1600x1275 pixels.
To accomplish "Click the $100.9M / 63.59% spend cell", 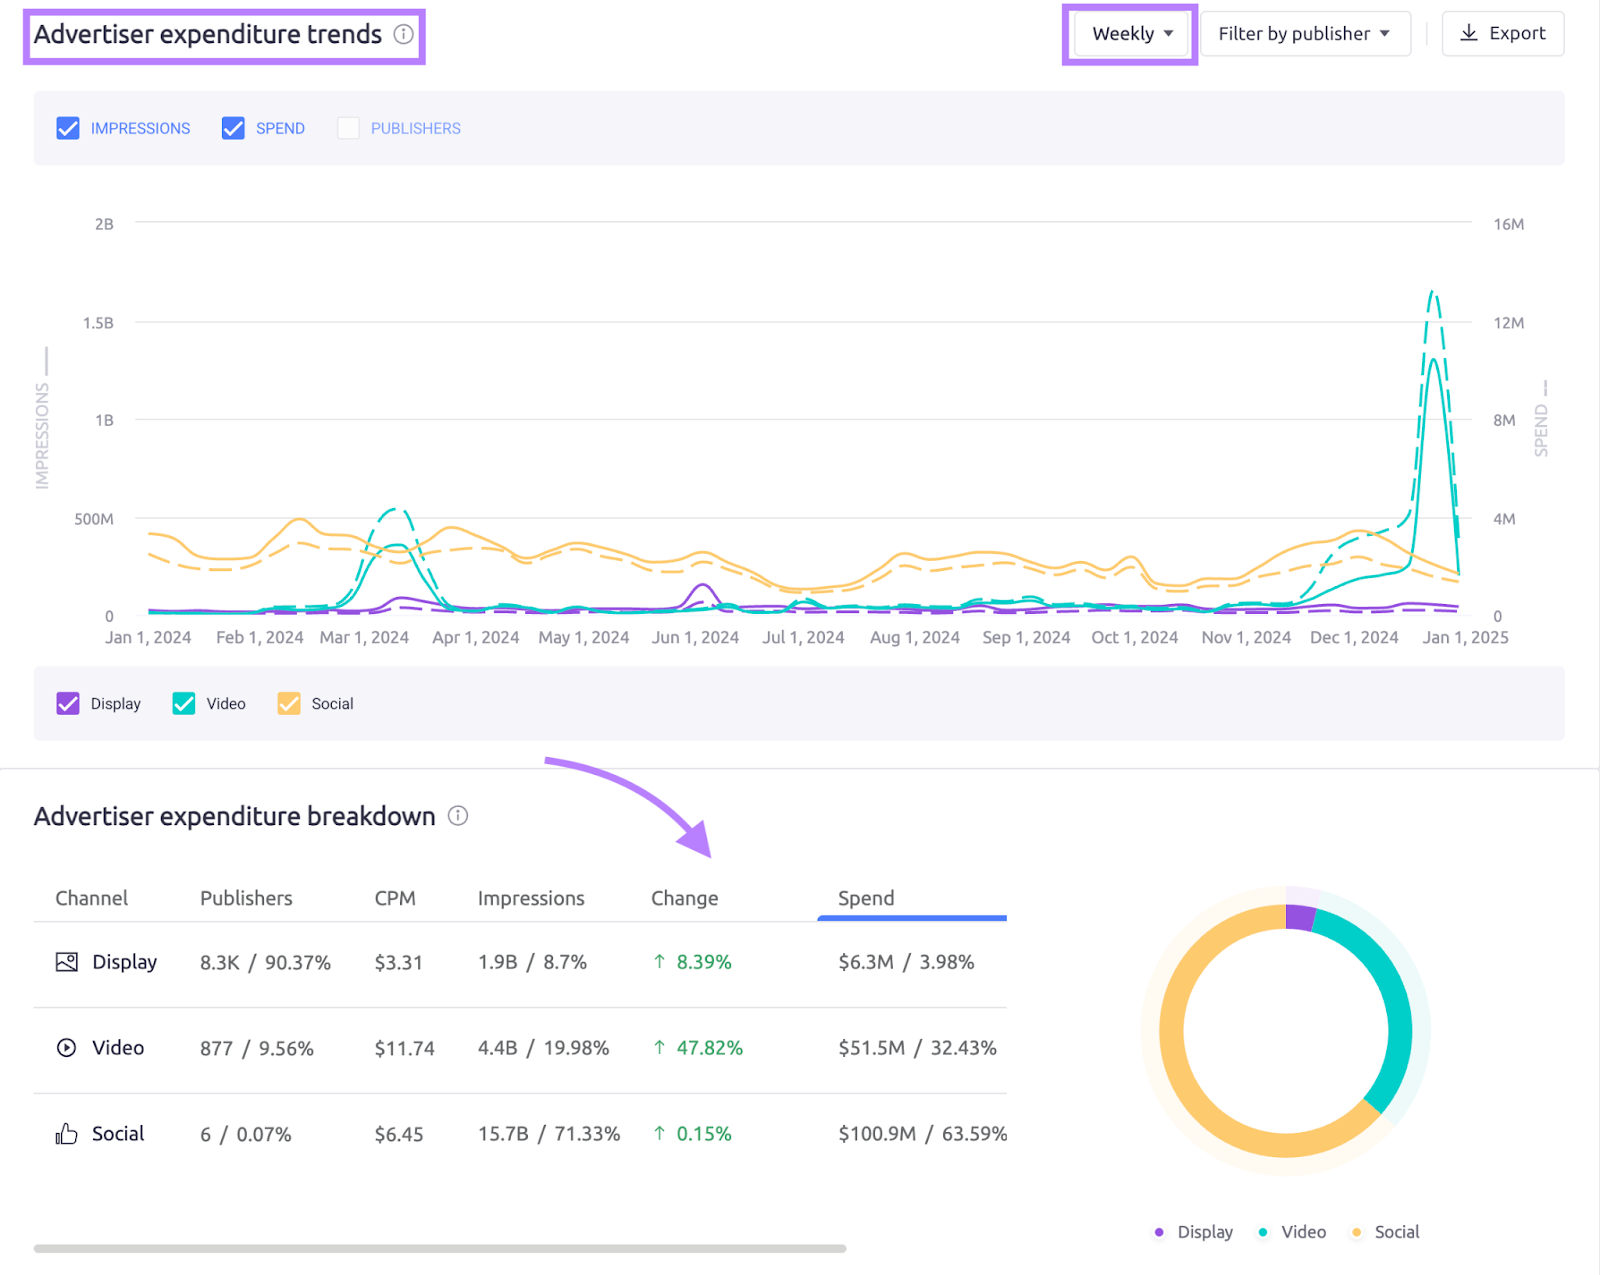I will coord(923,1134).
